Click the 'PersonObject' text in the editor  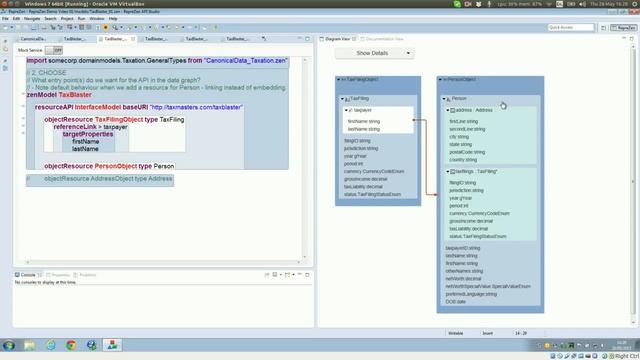point(116,166)
